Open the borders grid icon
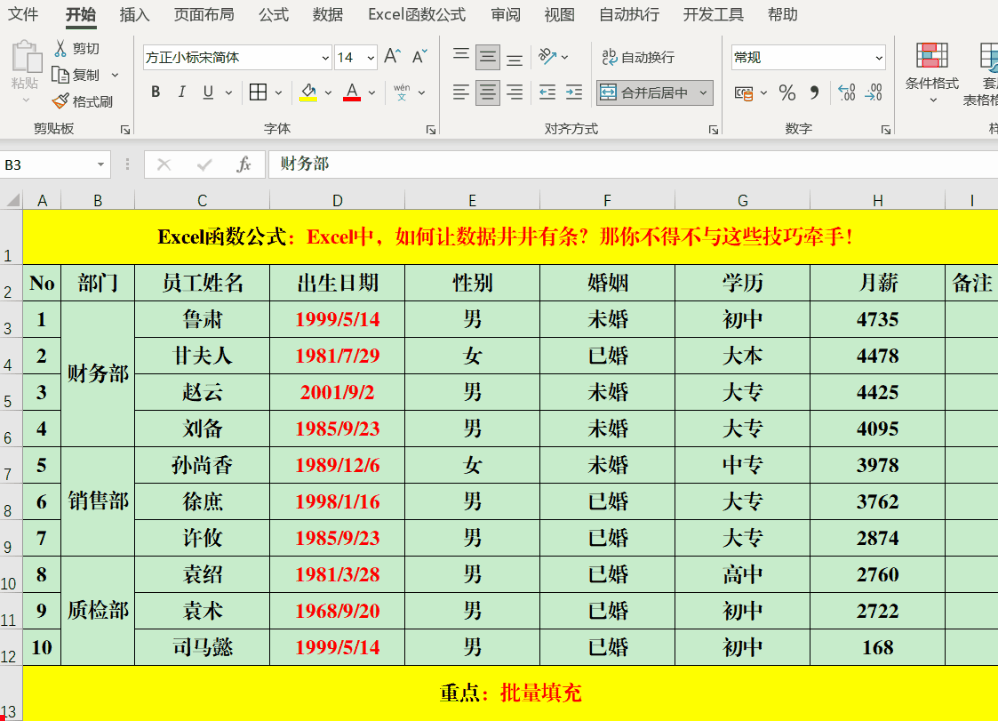998x721 pixels. pos(258,92)
